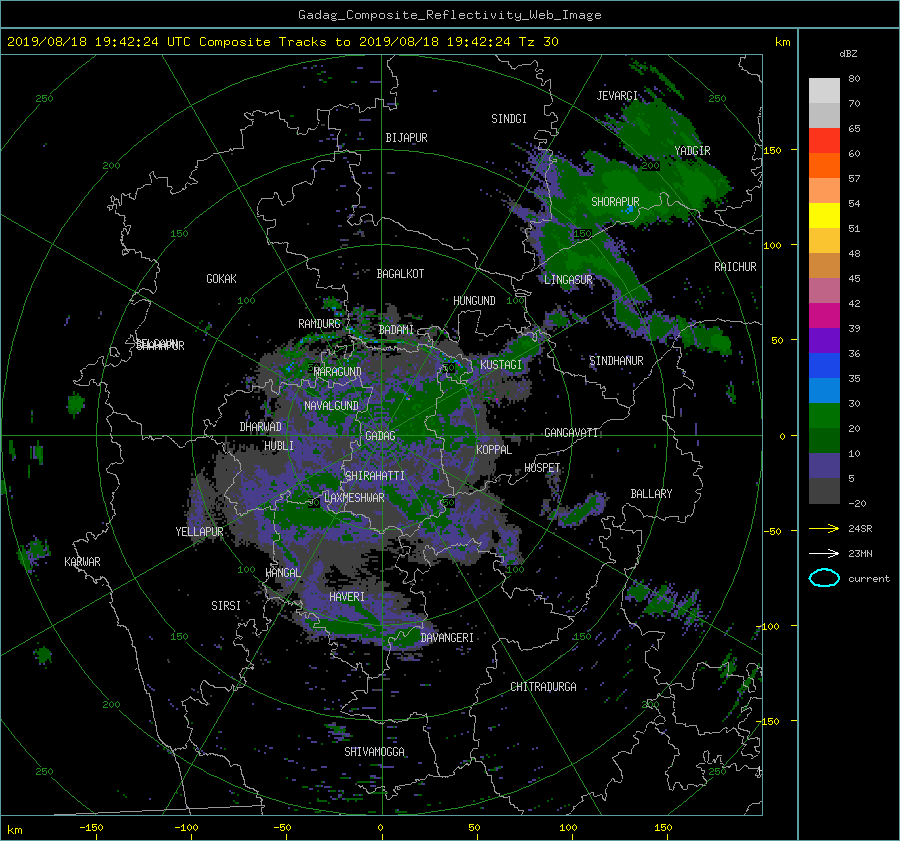Select the orange 60 dBZ color swatch
This screenshot has height=841, width=900.
click(824, 165)
